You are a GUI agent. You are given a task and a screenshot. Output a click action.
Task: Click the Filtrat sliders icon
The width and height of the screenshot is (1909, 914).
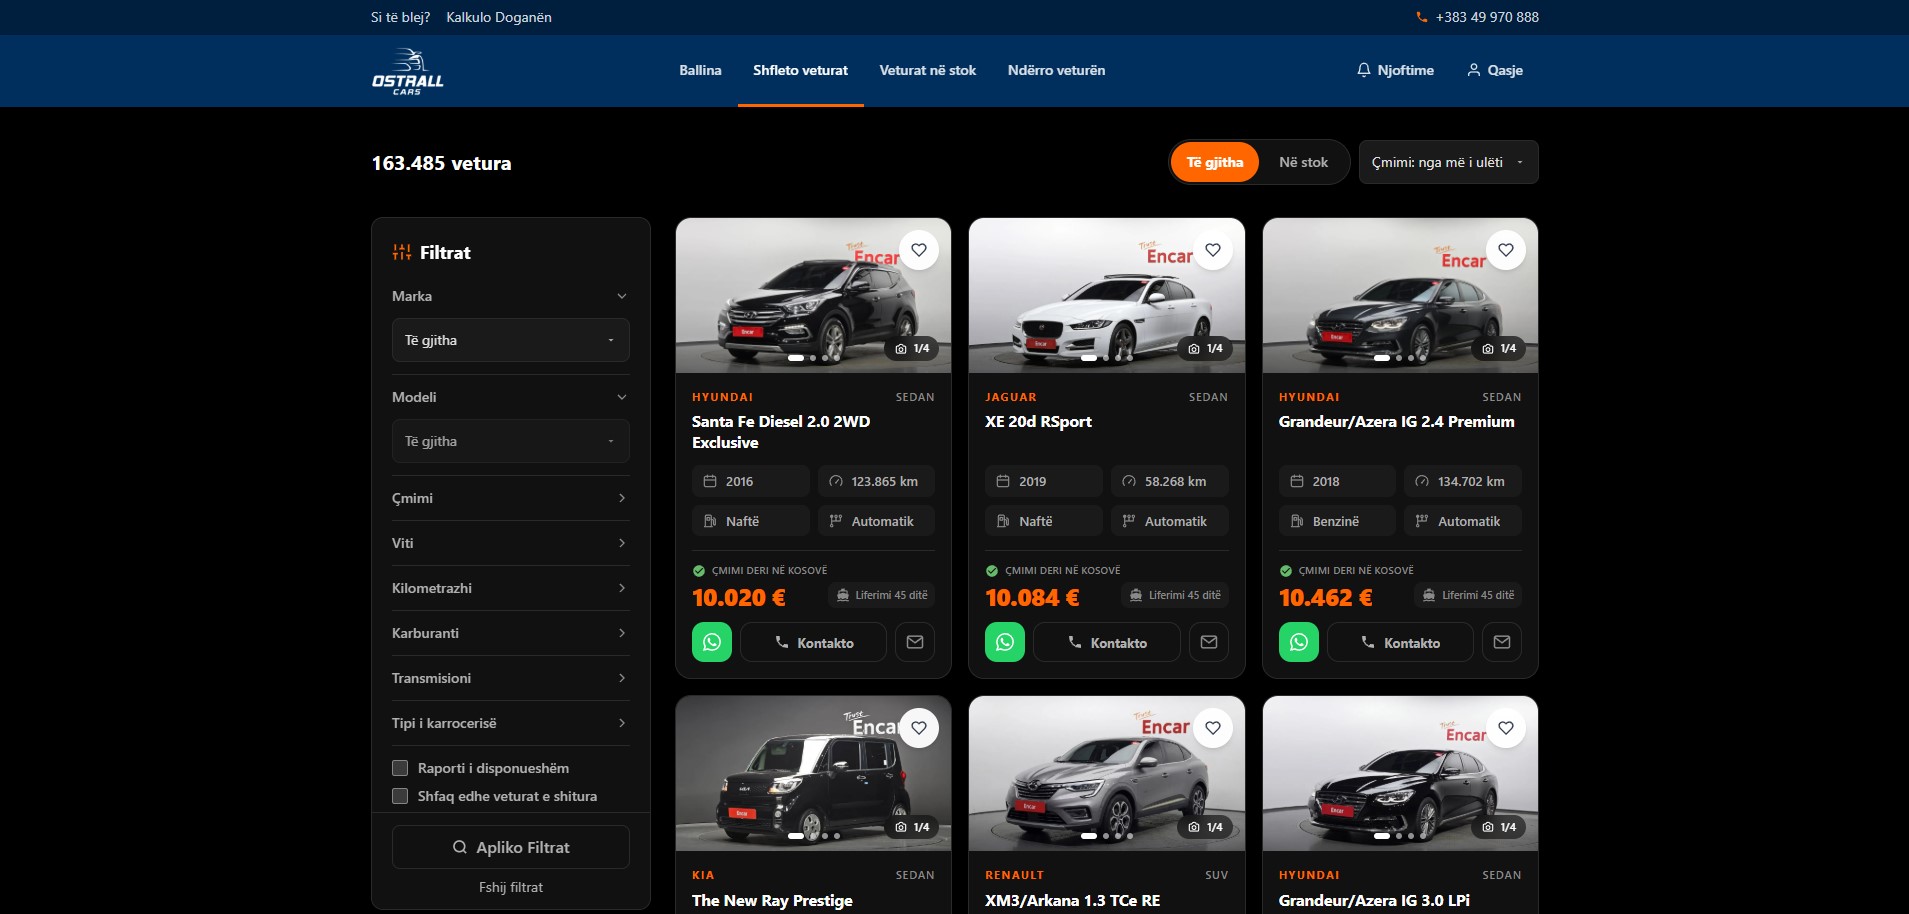(x=402, y=252)
